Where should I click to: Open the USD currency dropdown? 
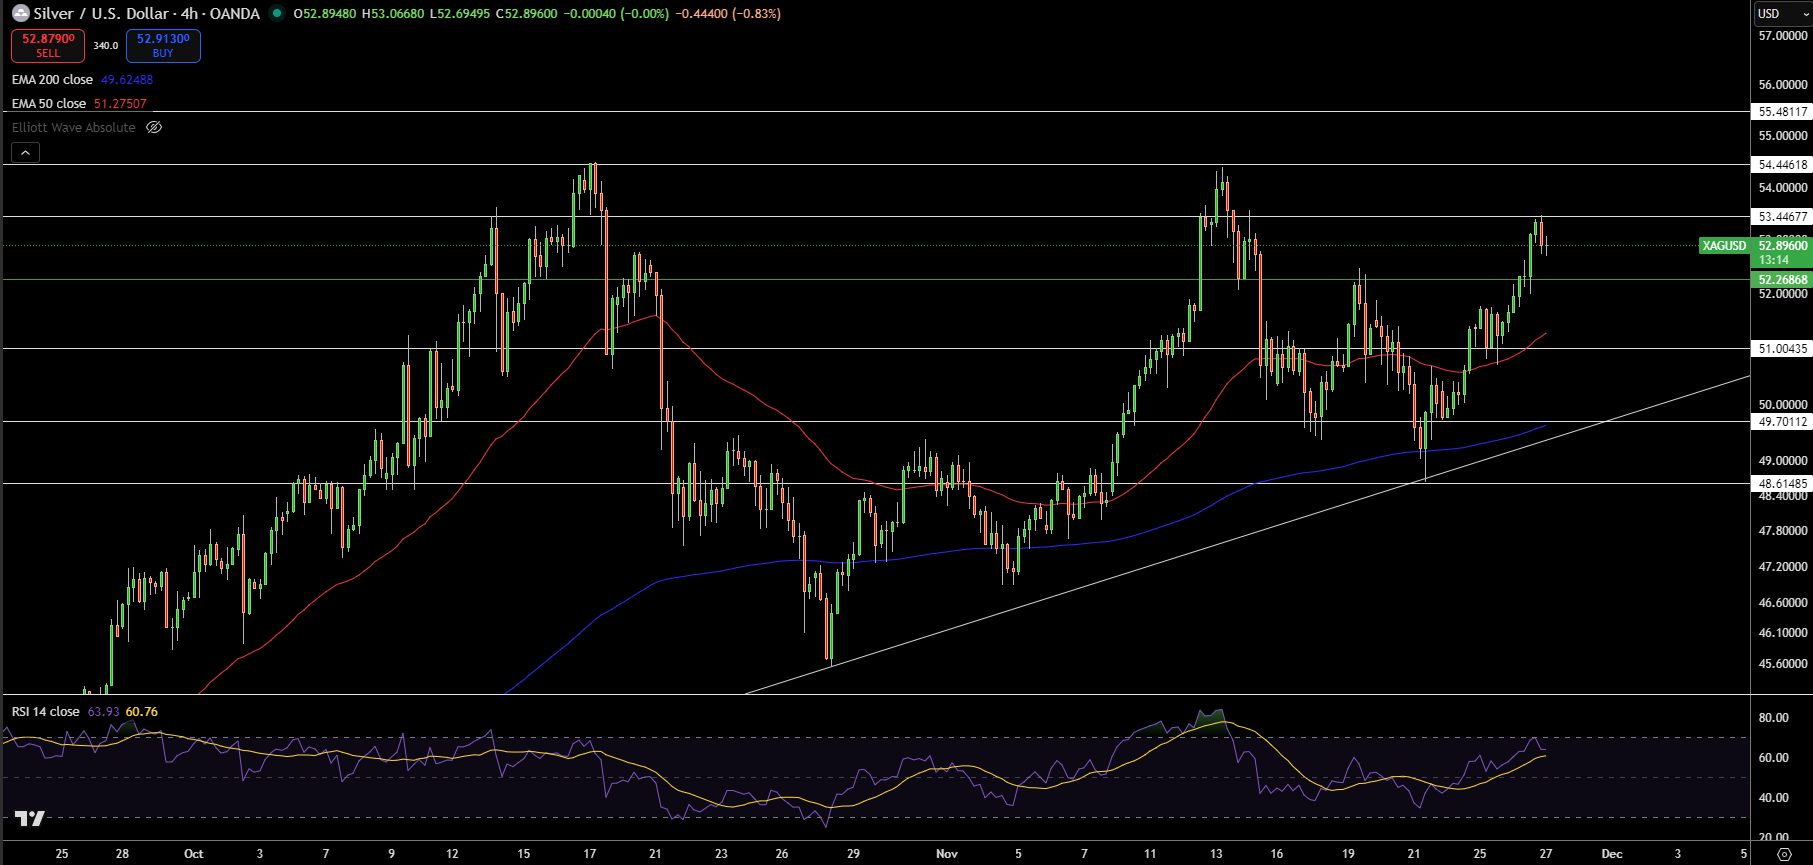point(1783,14)
